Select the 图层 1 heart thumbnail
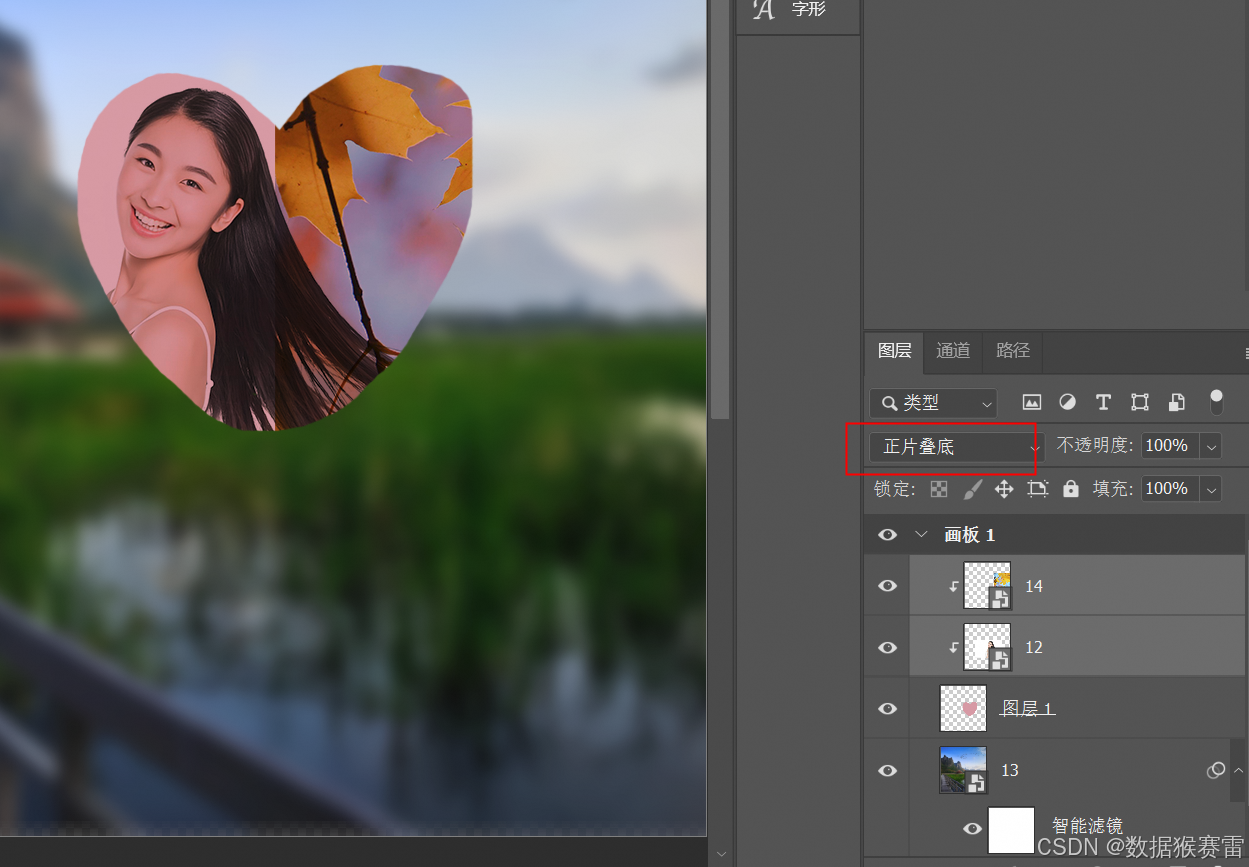The width and height of the screenshot is (1249, 867). click(963, 709)
